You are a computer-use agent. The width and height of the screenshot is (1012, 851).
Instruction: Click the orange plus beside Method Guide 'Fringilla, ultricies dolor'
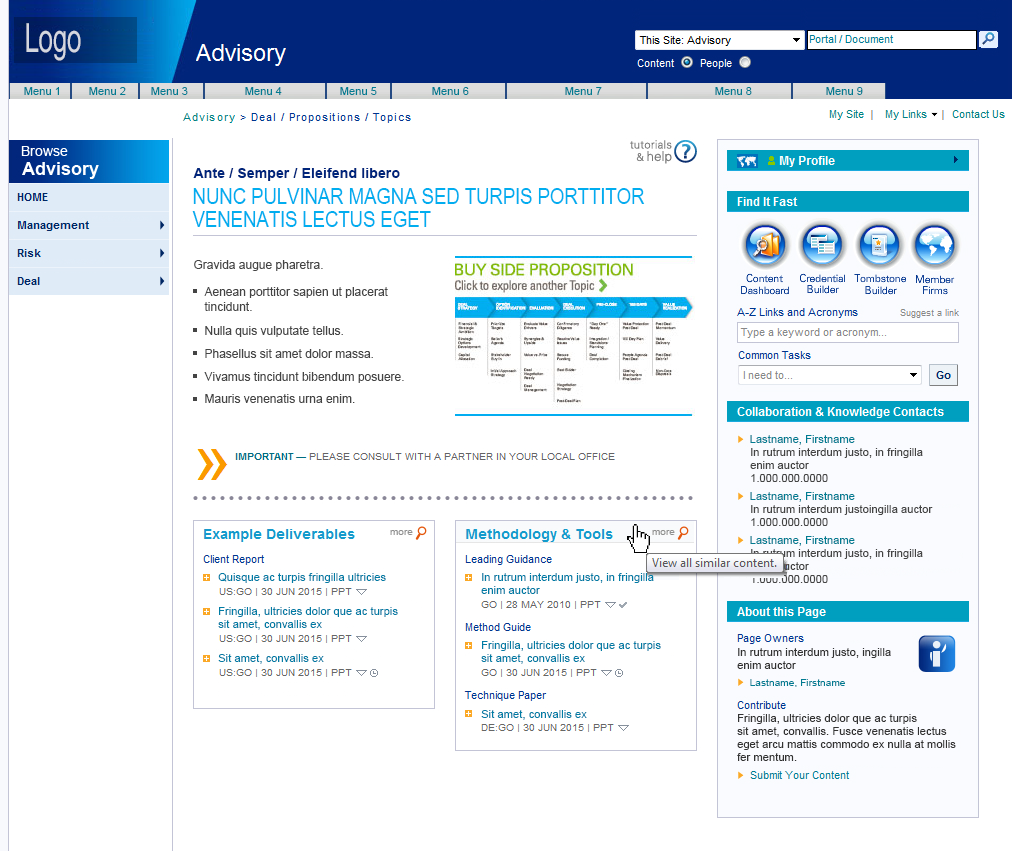469,646
